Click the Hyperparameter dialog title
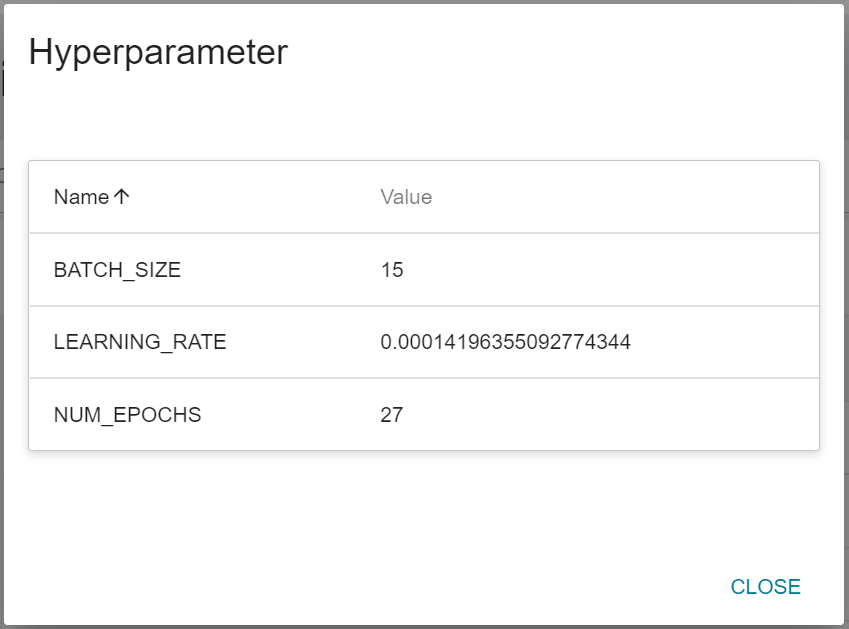The height and width of the screenshot is (629, 849). [x=158, y=52]
